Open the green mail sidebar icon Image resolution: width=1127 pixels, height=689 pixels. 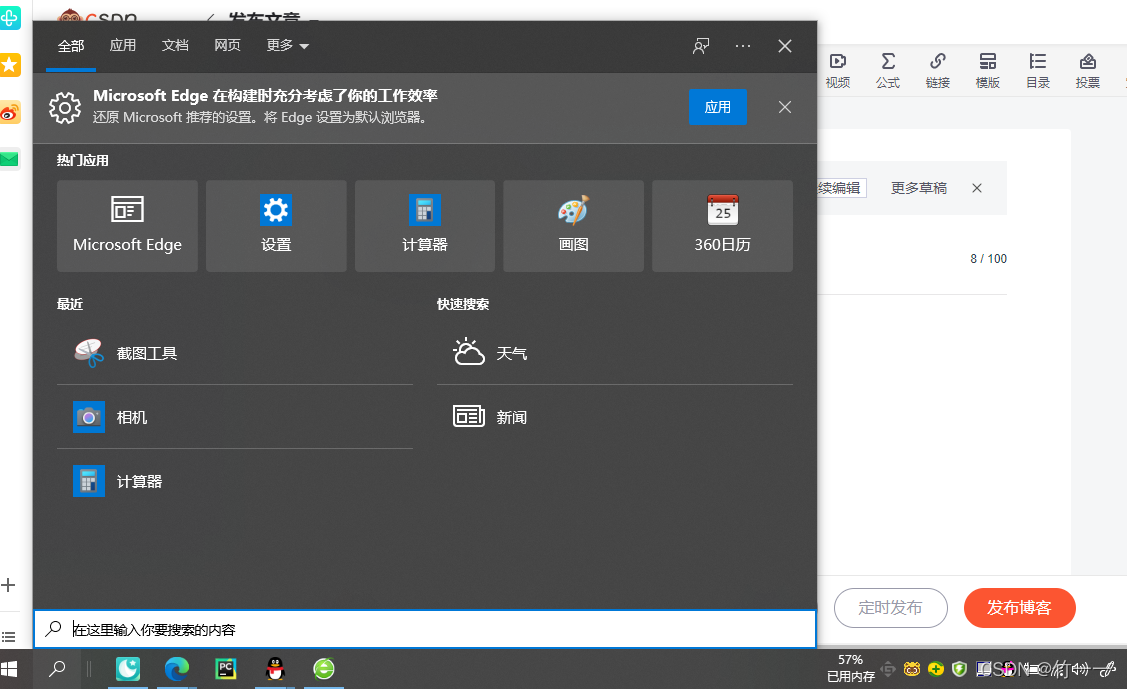(9, 159)
